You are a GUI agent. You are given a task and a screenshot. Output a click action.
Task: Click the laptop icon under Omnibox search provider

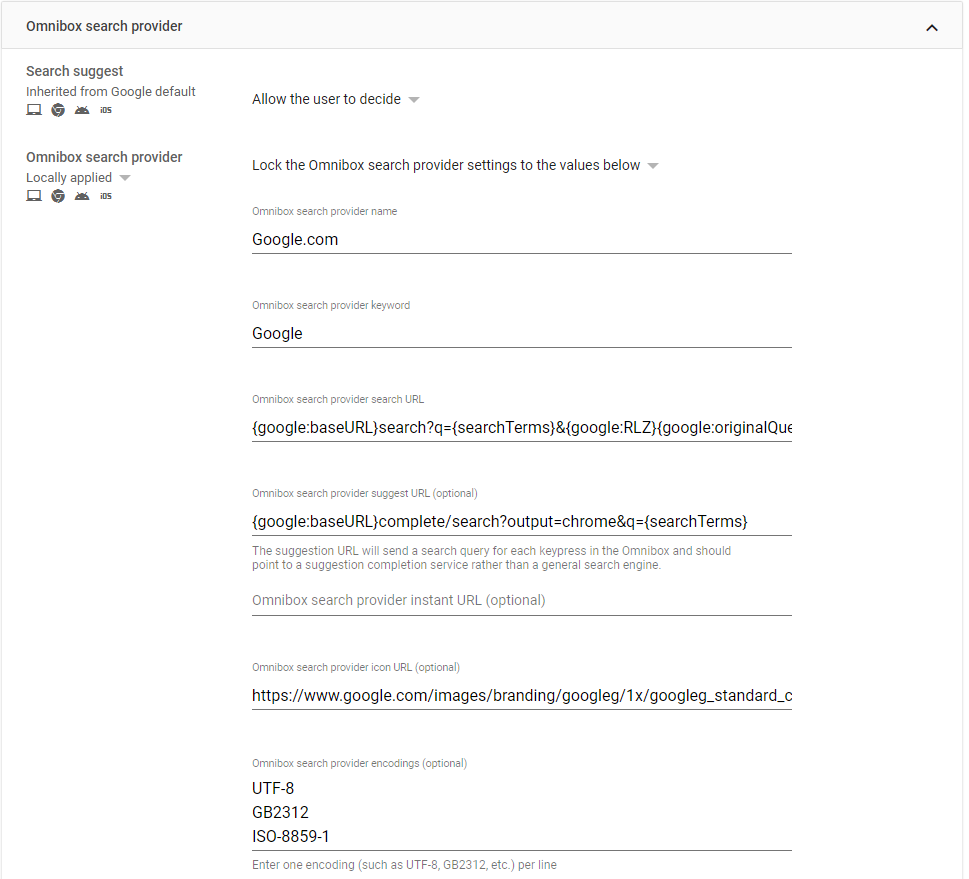(34, 196)
